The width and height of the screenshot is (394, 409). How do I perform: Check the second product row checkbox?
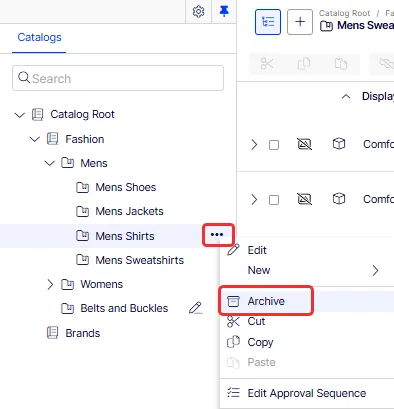[x=274, y=200]
